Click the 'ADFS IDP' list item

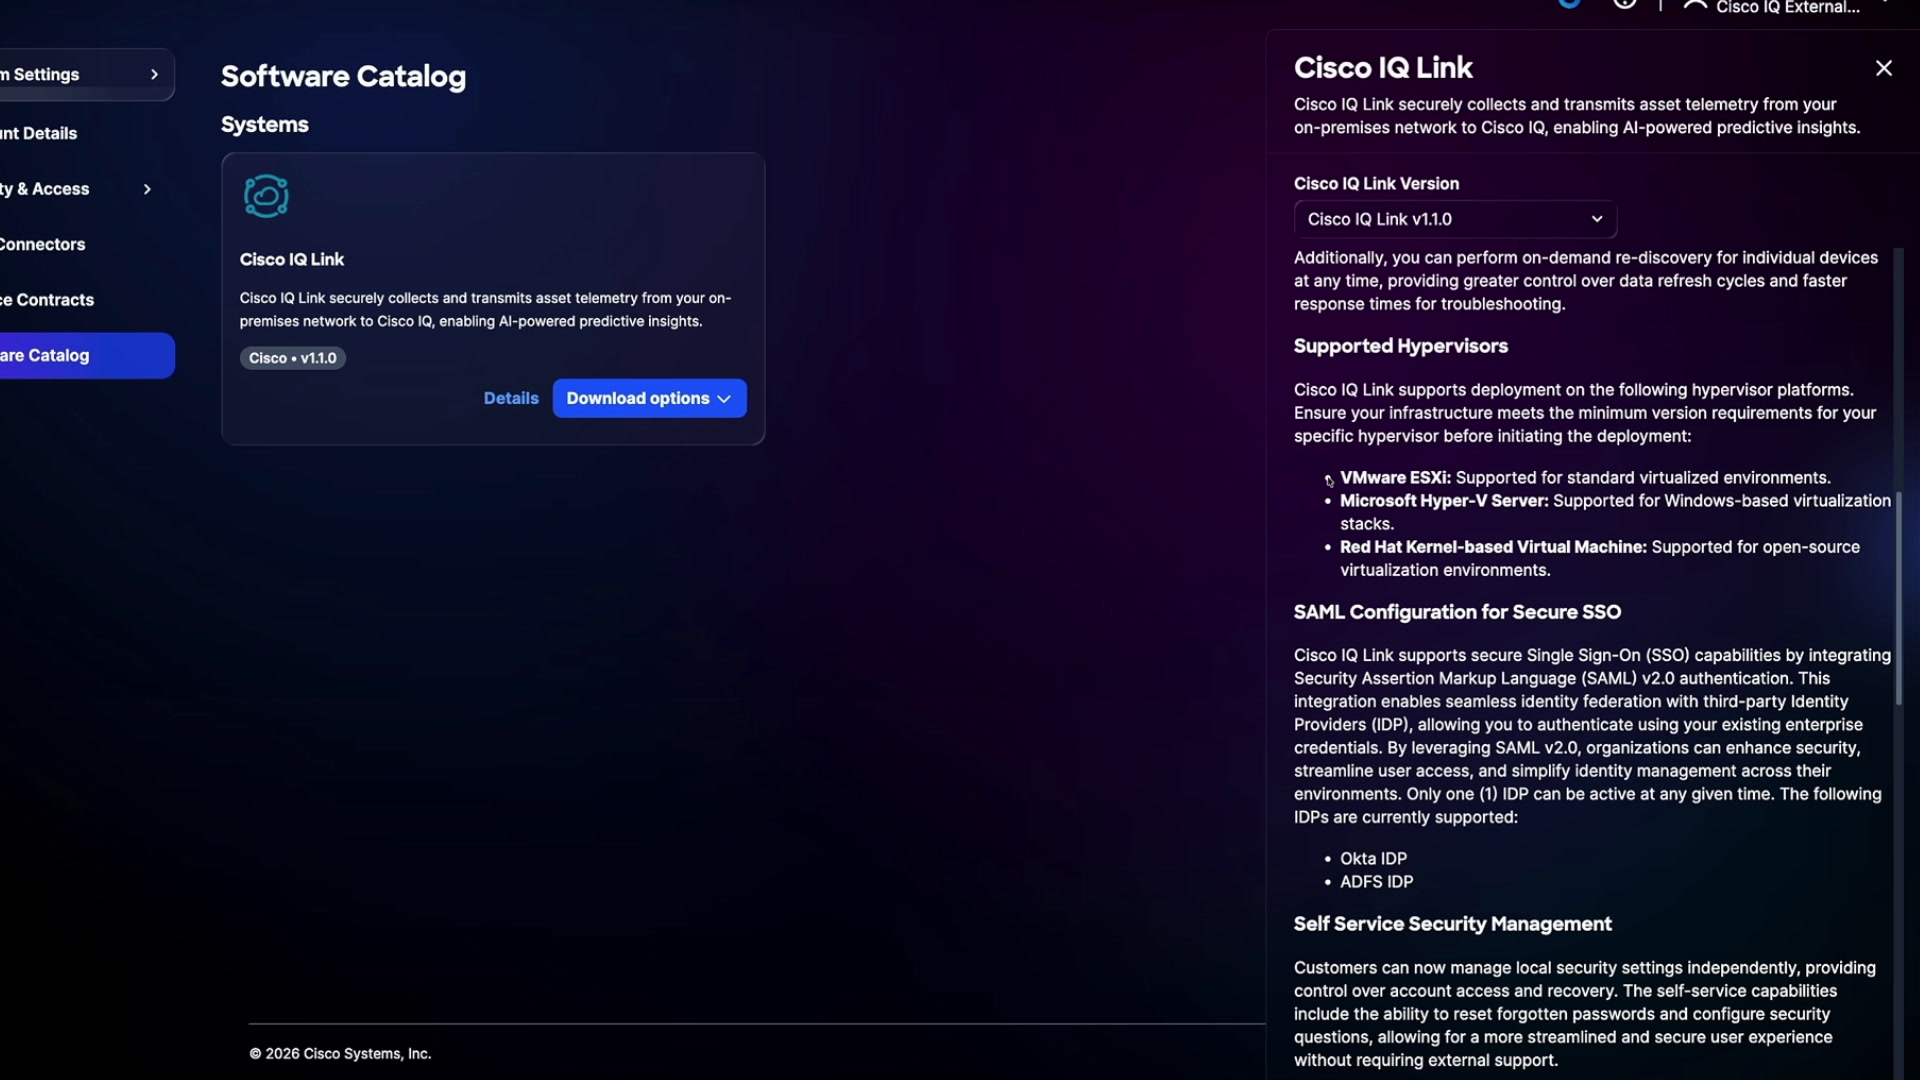pos(1376,882)
